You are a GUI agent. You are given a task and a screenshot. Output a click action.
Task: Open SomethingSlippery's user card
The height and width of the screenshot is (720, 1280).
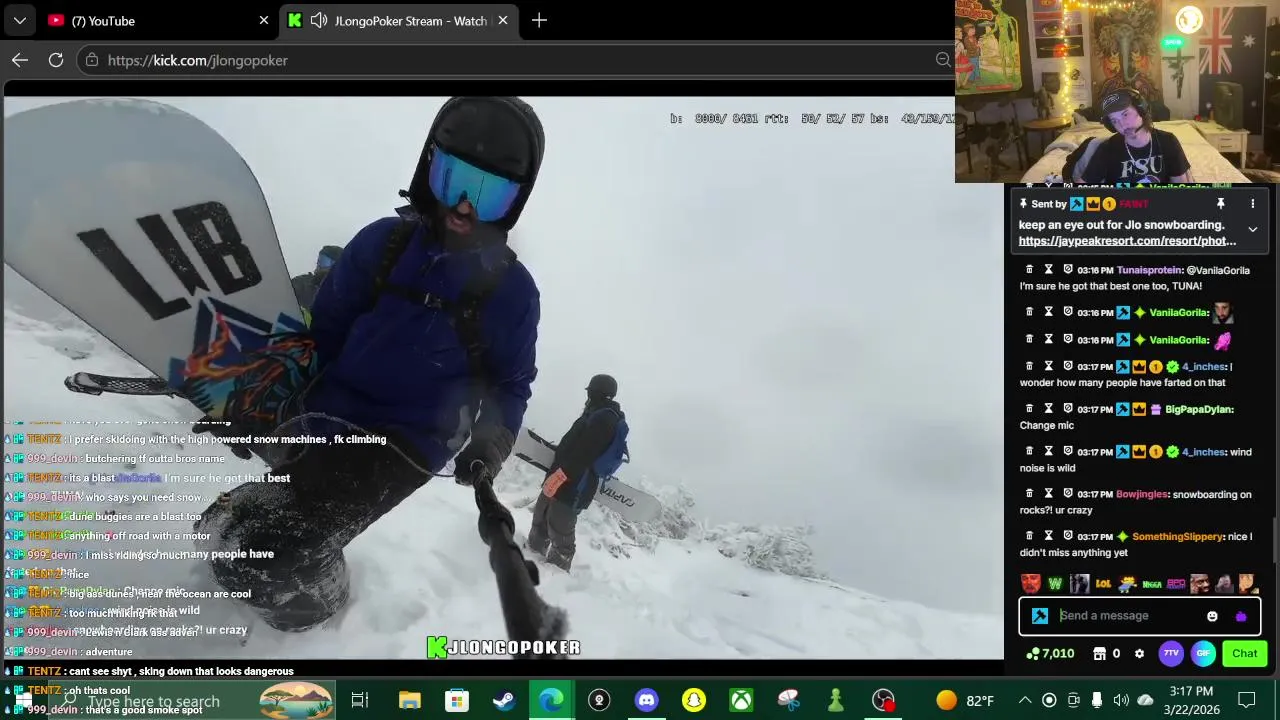click(x=1177, y=537)
